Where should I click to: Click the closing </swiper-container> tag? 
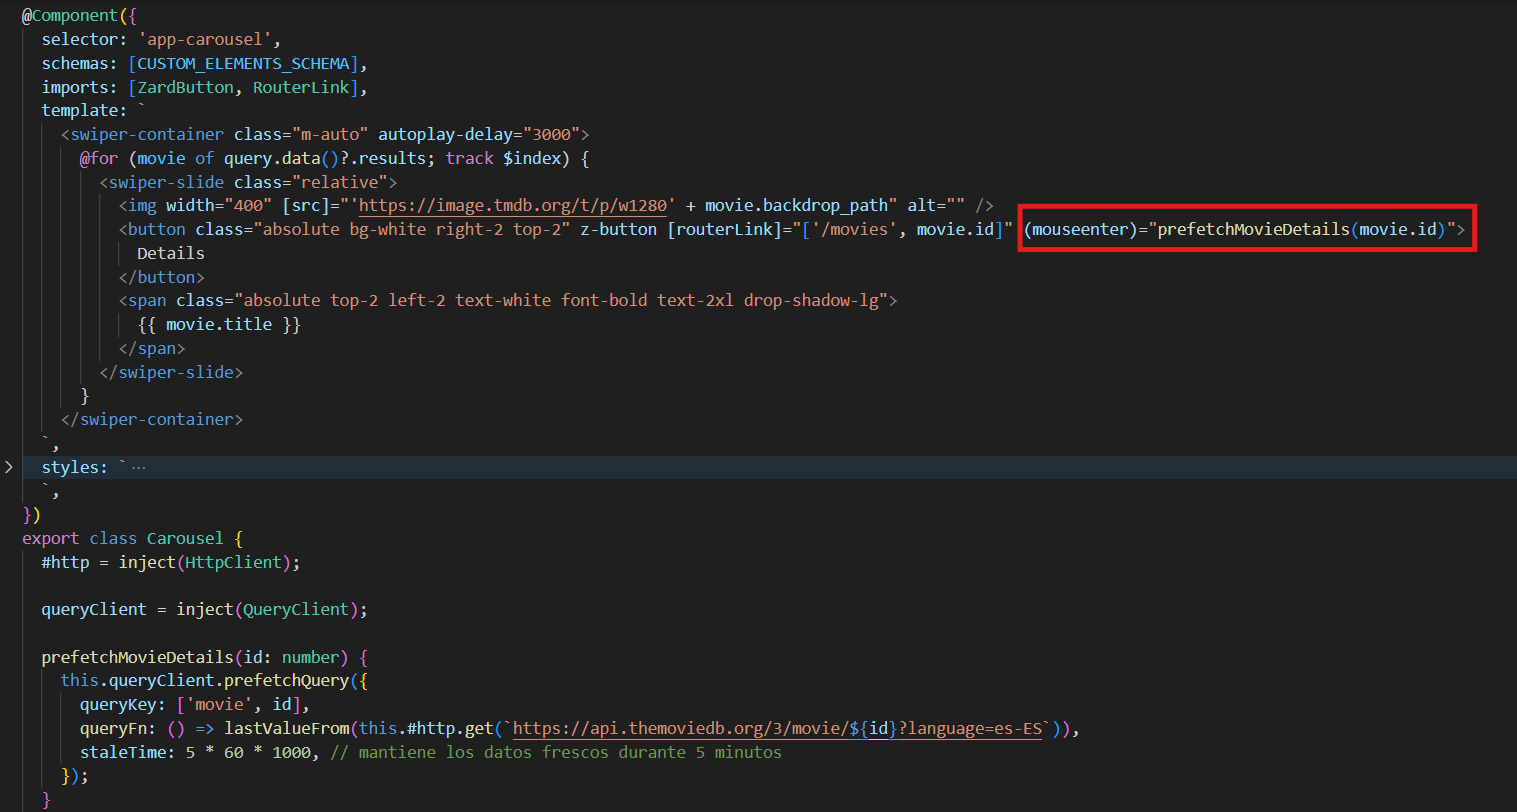152,419
